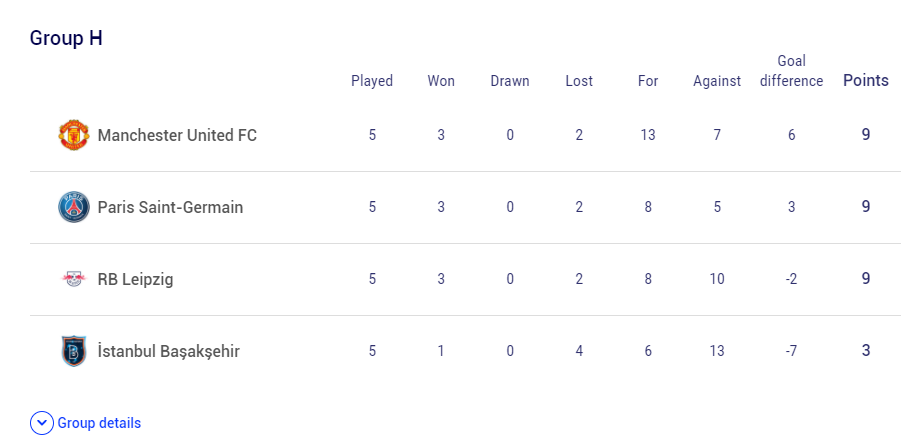Click the Against column header
This screenshot has height=444, width=923.
[x=716, y=81]
